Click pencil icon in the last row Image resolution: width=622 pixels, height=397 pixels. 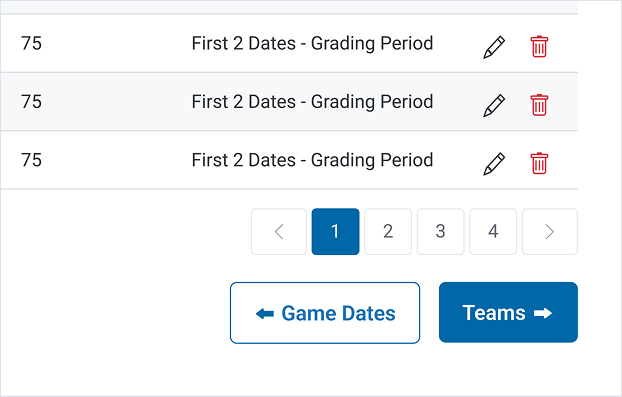(x=494, y=164)
